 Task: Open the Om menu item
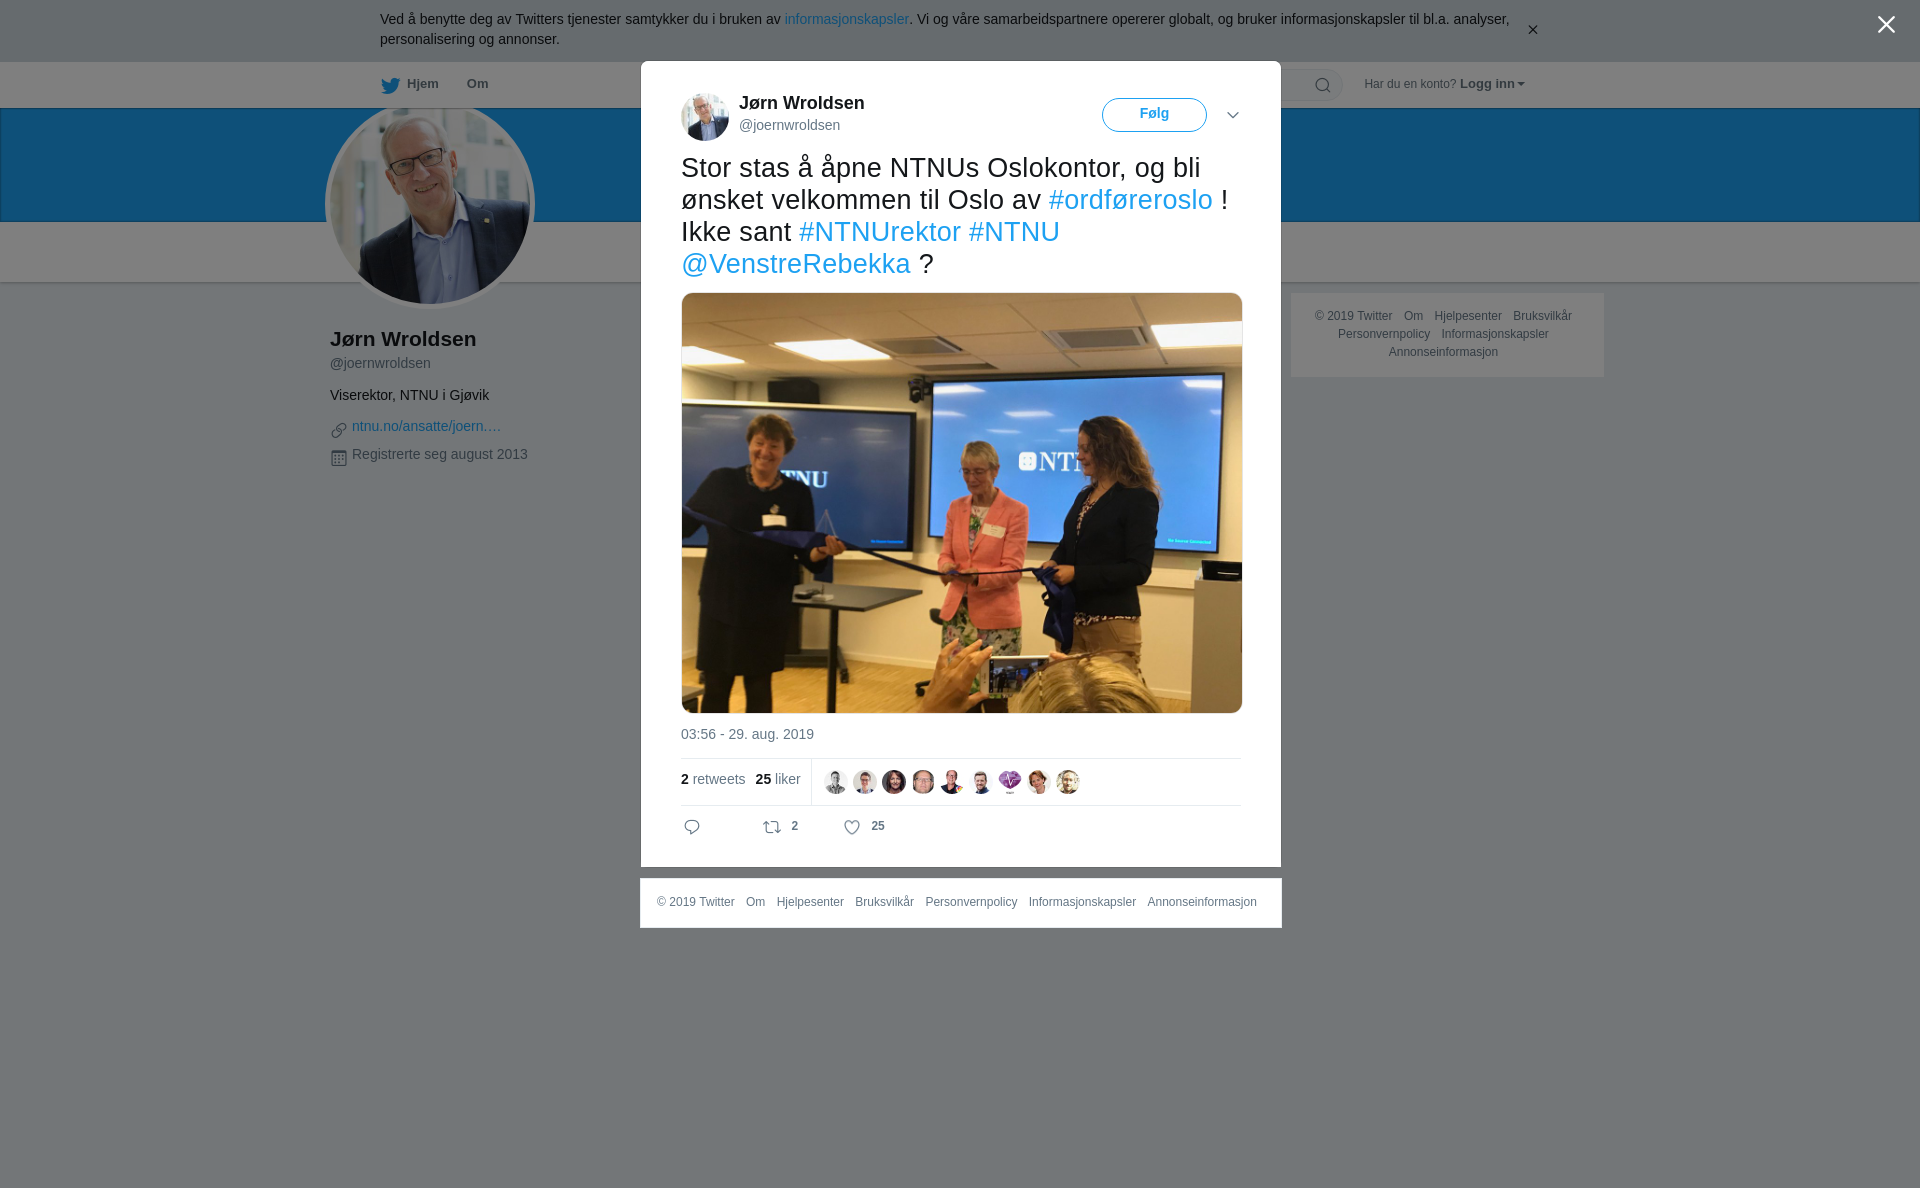point(478,84)
